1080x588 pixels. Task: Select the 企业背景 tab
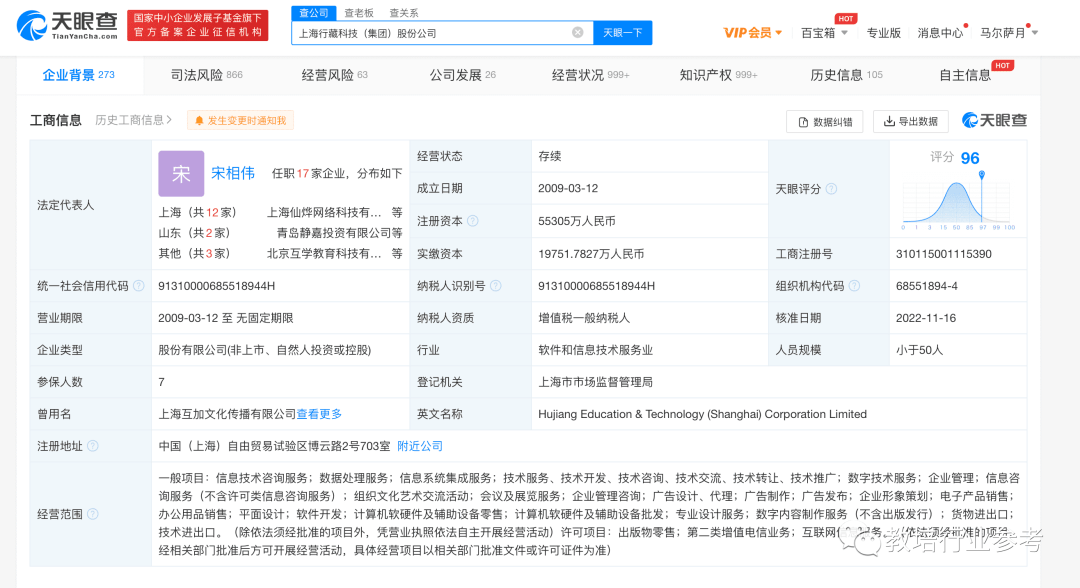click(78, 75)
